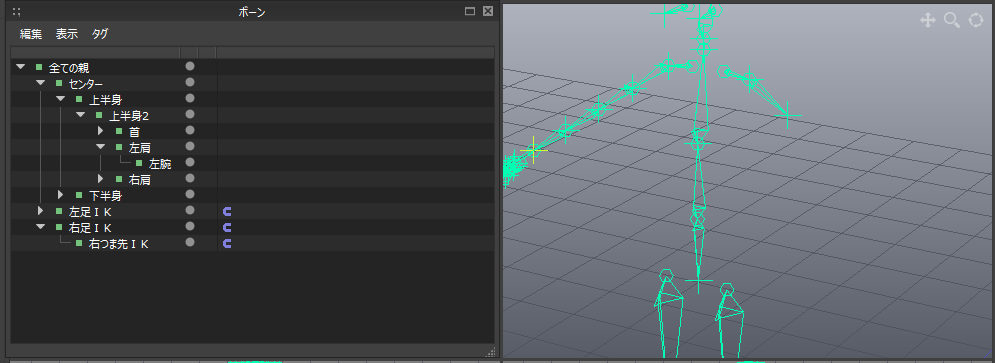Expand the 左足ＩＫ bone node
Image resolution: width=995 pixels, height=363 pixels.
point(40,211)
